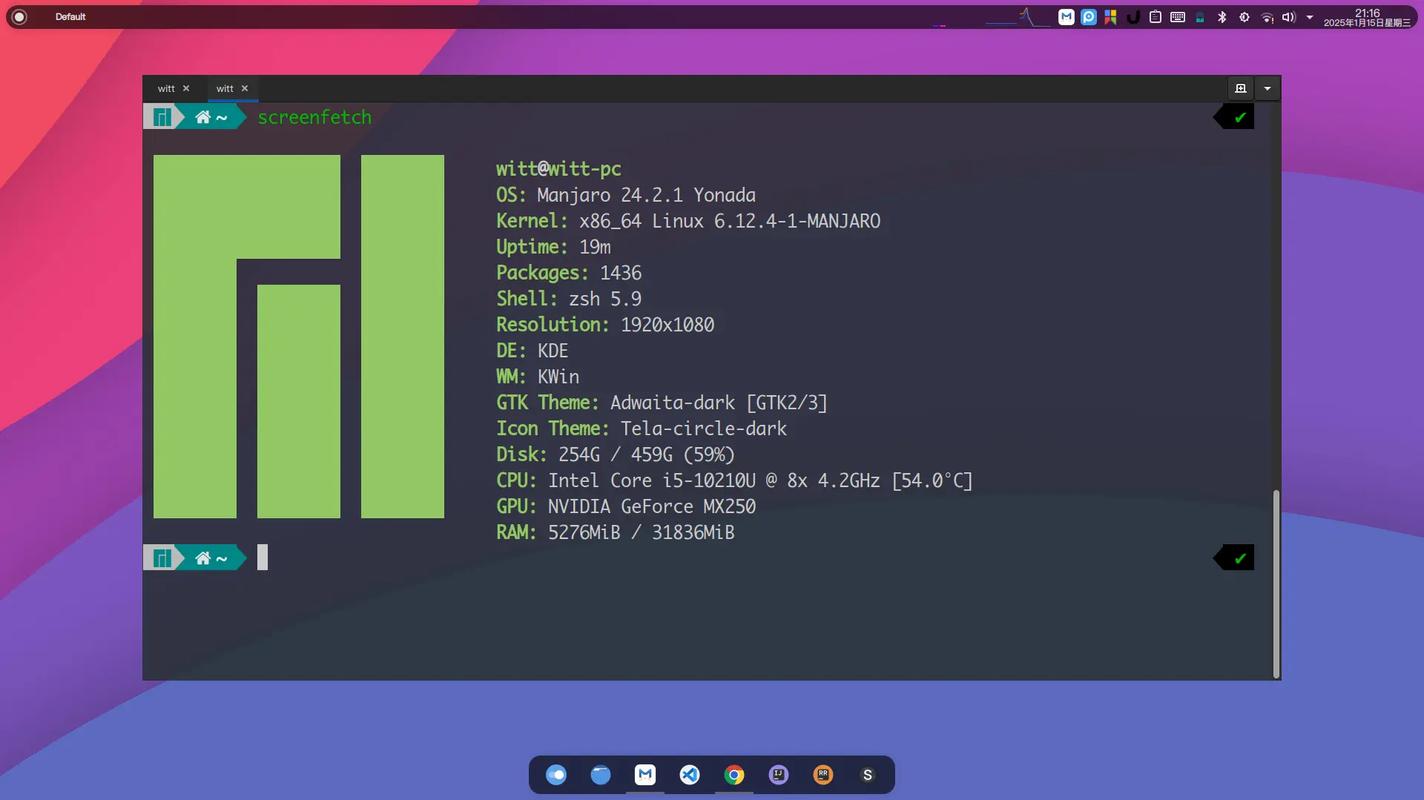Open Sublime Text from the dock
Screen dimensions: 1424x800
(866, 774)
